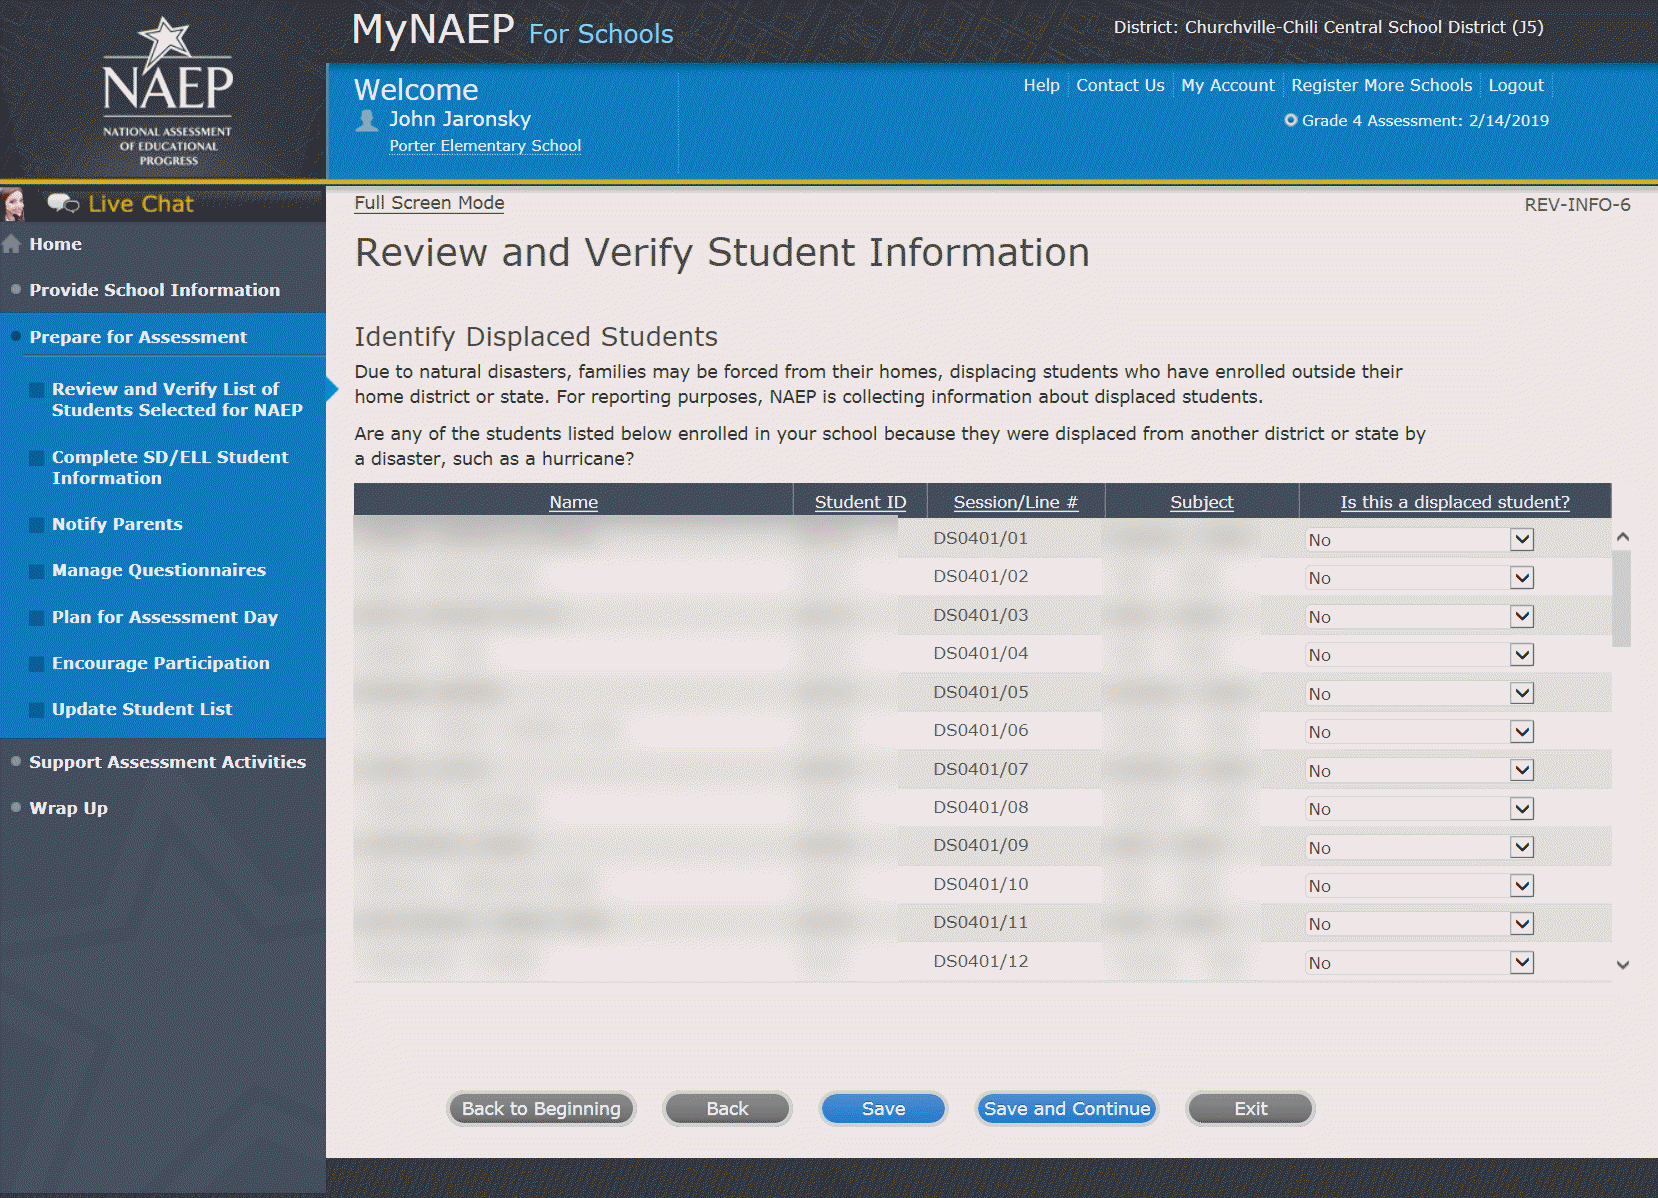Open Porter Elementary School link
This screenshot has height=1198, width=1658.
(485, 146)
